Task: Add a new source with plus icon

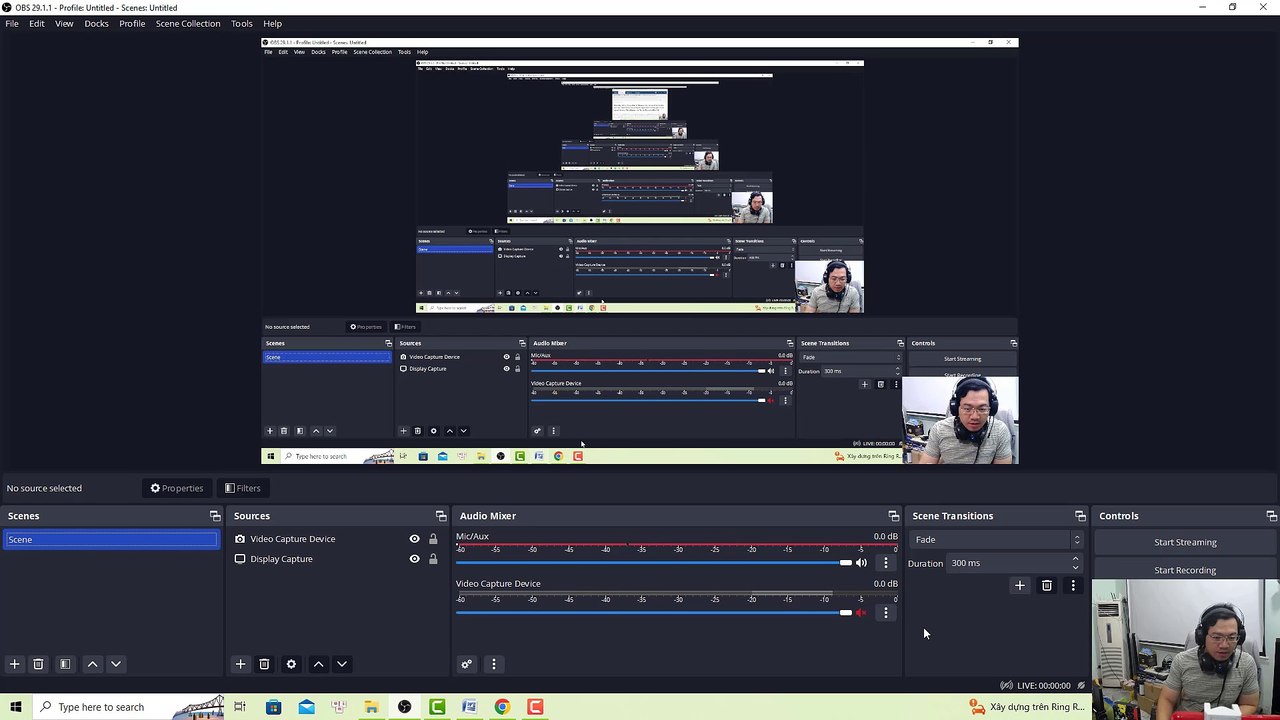Action: pyautogui.click(x=240, y=664)
